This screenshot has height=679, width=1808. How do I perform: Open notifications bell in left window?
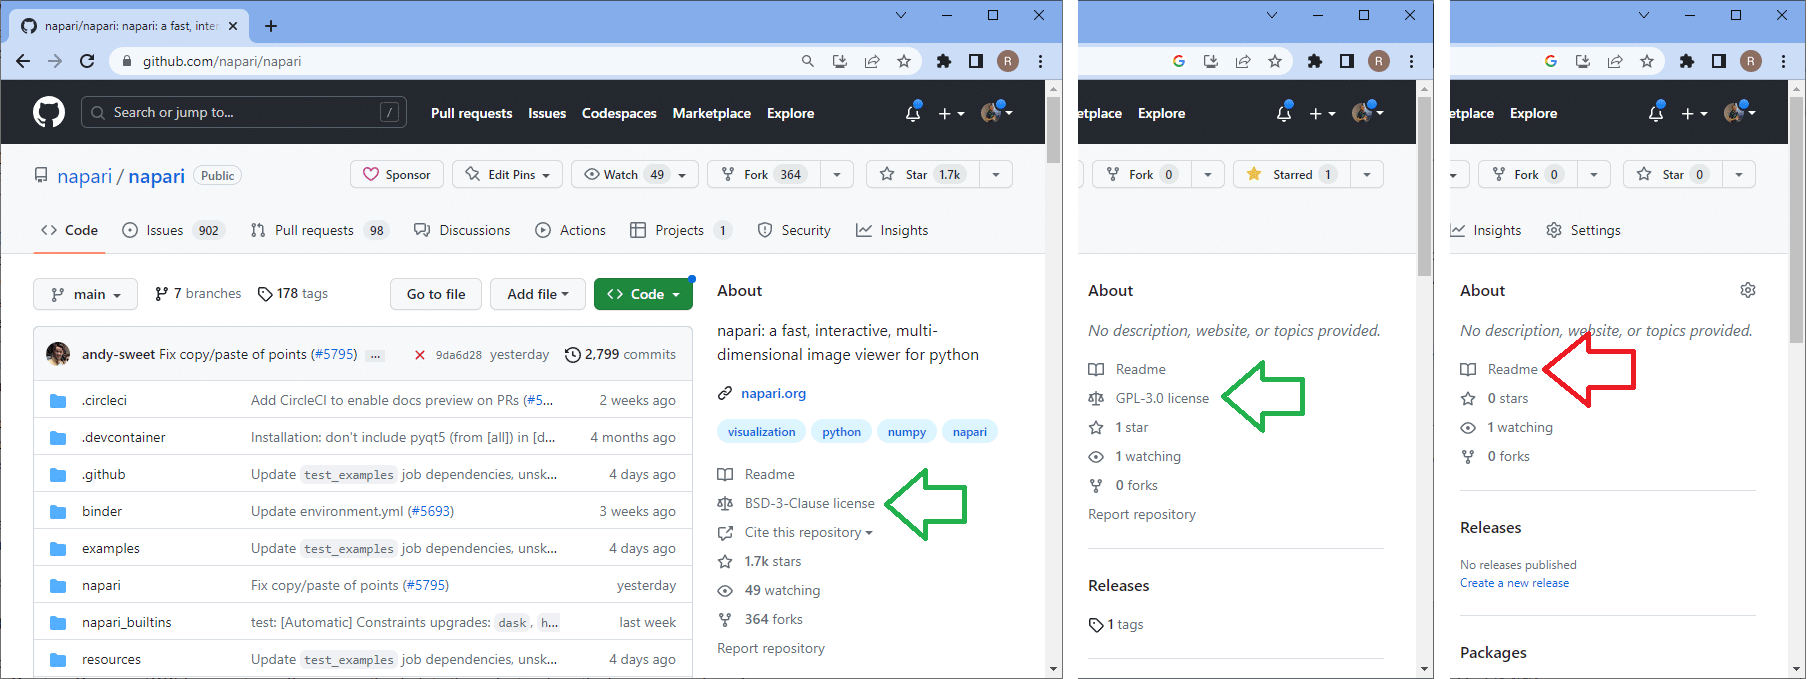912,114
